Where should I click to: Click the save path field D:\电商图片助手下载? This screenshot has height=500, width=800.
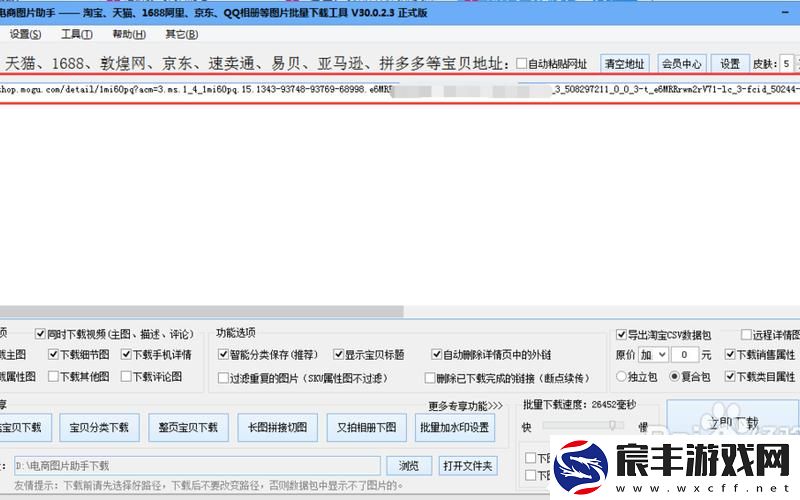pyautogui.click(x=197, y=466)
